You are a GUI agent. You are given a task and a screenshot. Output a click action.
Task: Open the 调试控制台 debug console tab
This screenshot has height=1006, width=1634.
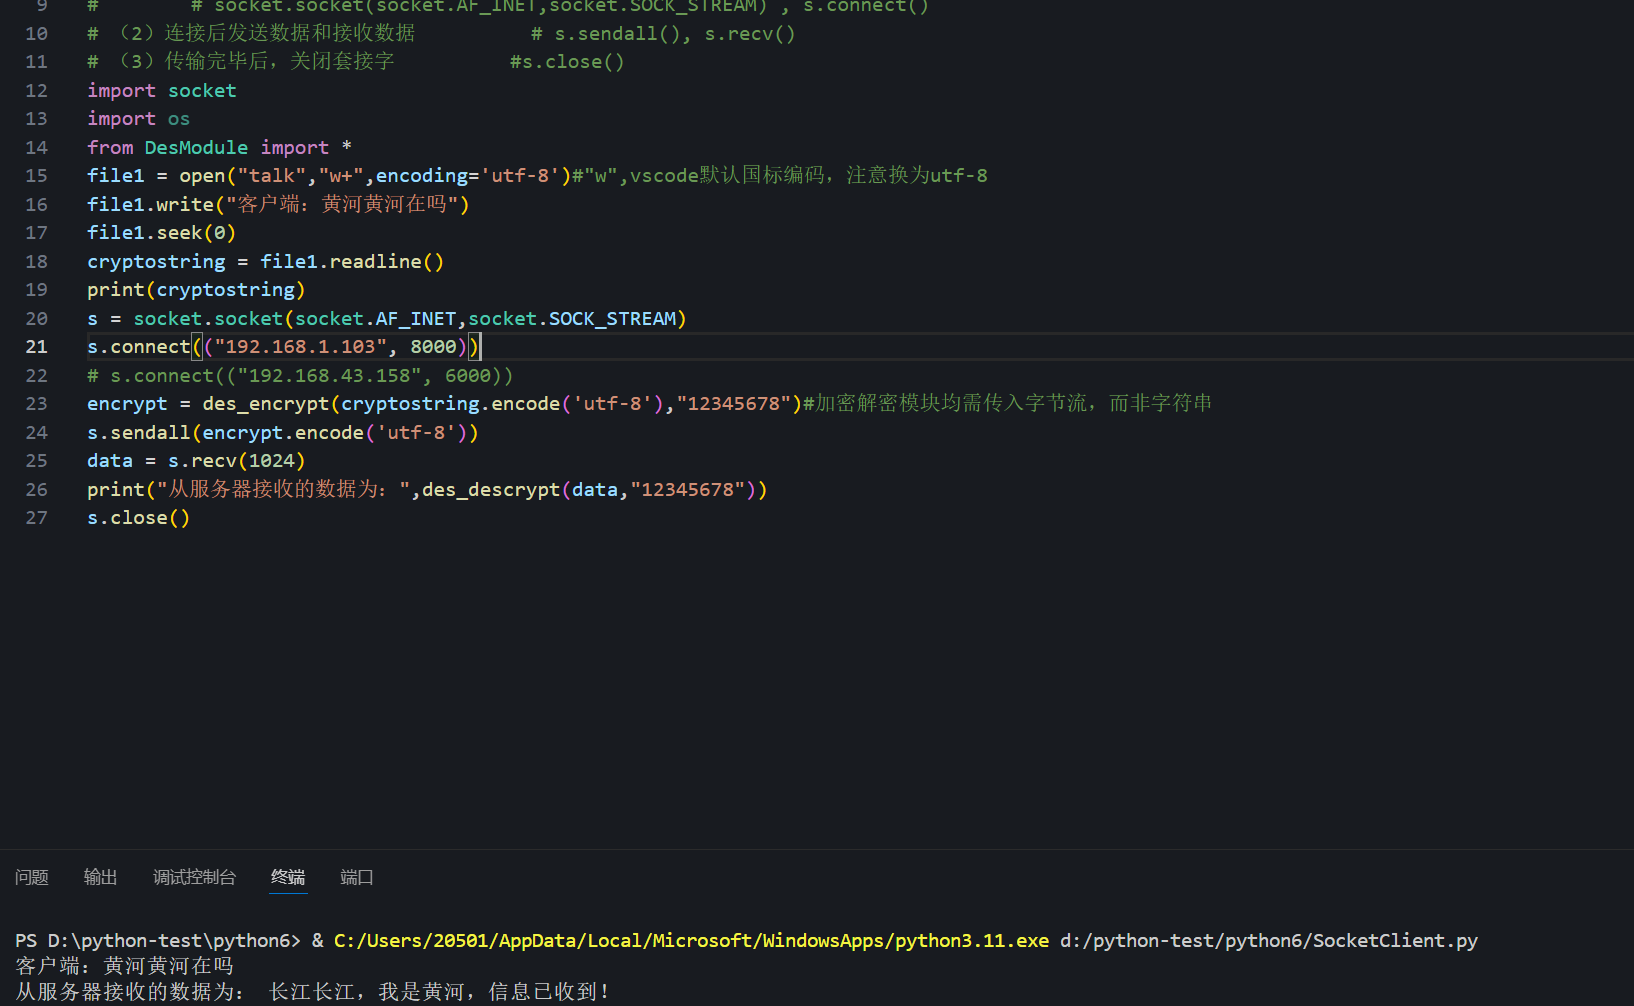tap(195, 877)
